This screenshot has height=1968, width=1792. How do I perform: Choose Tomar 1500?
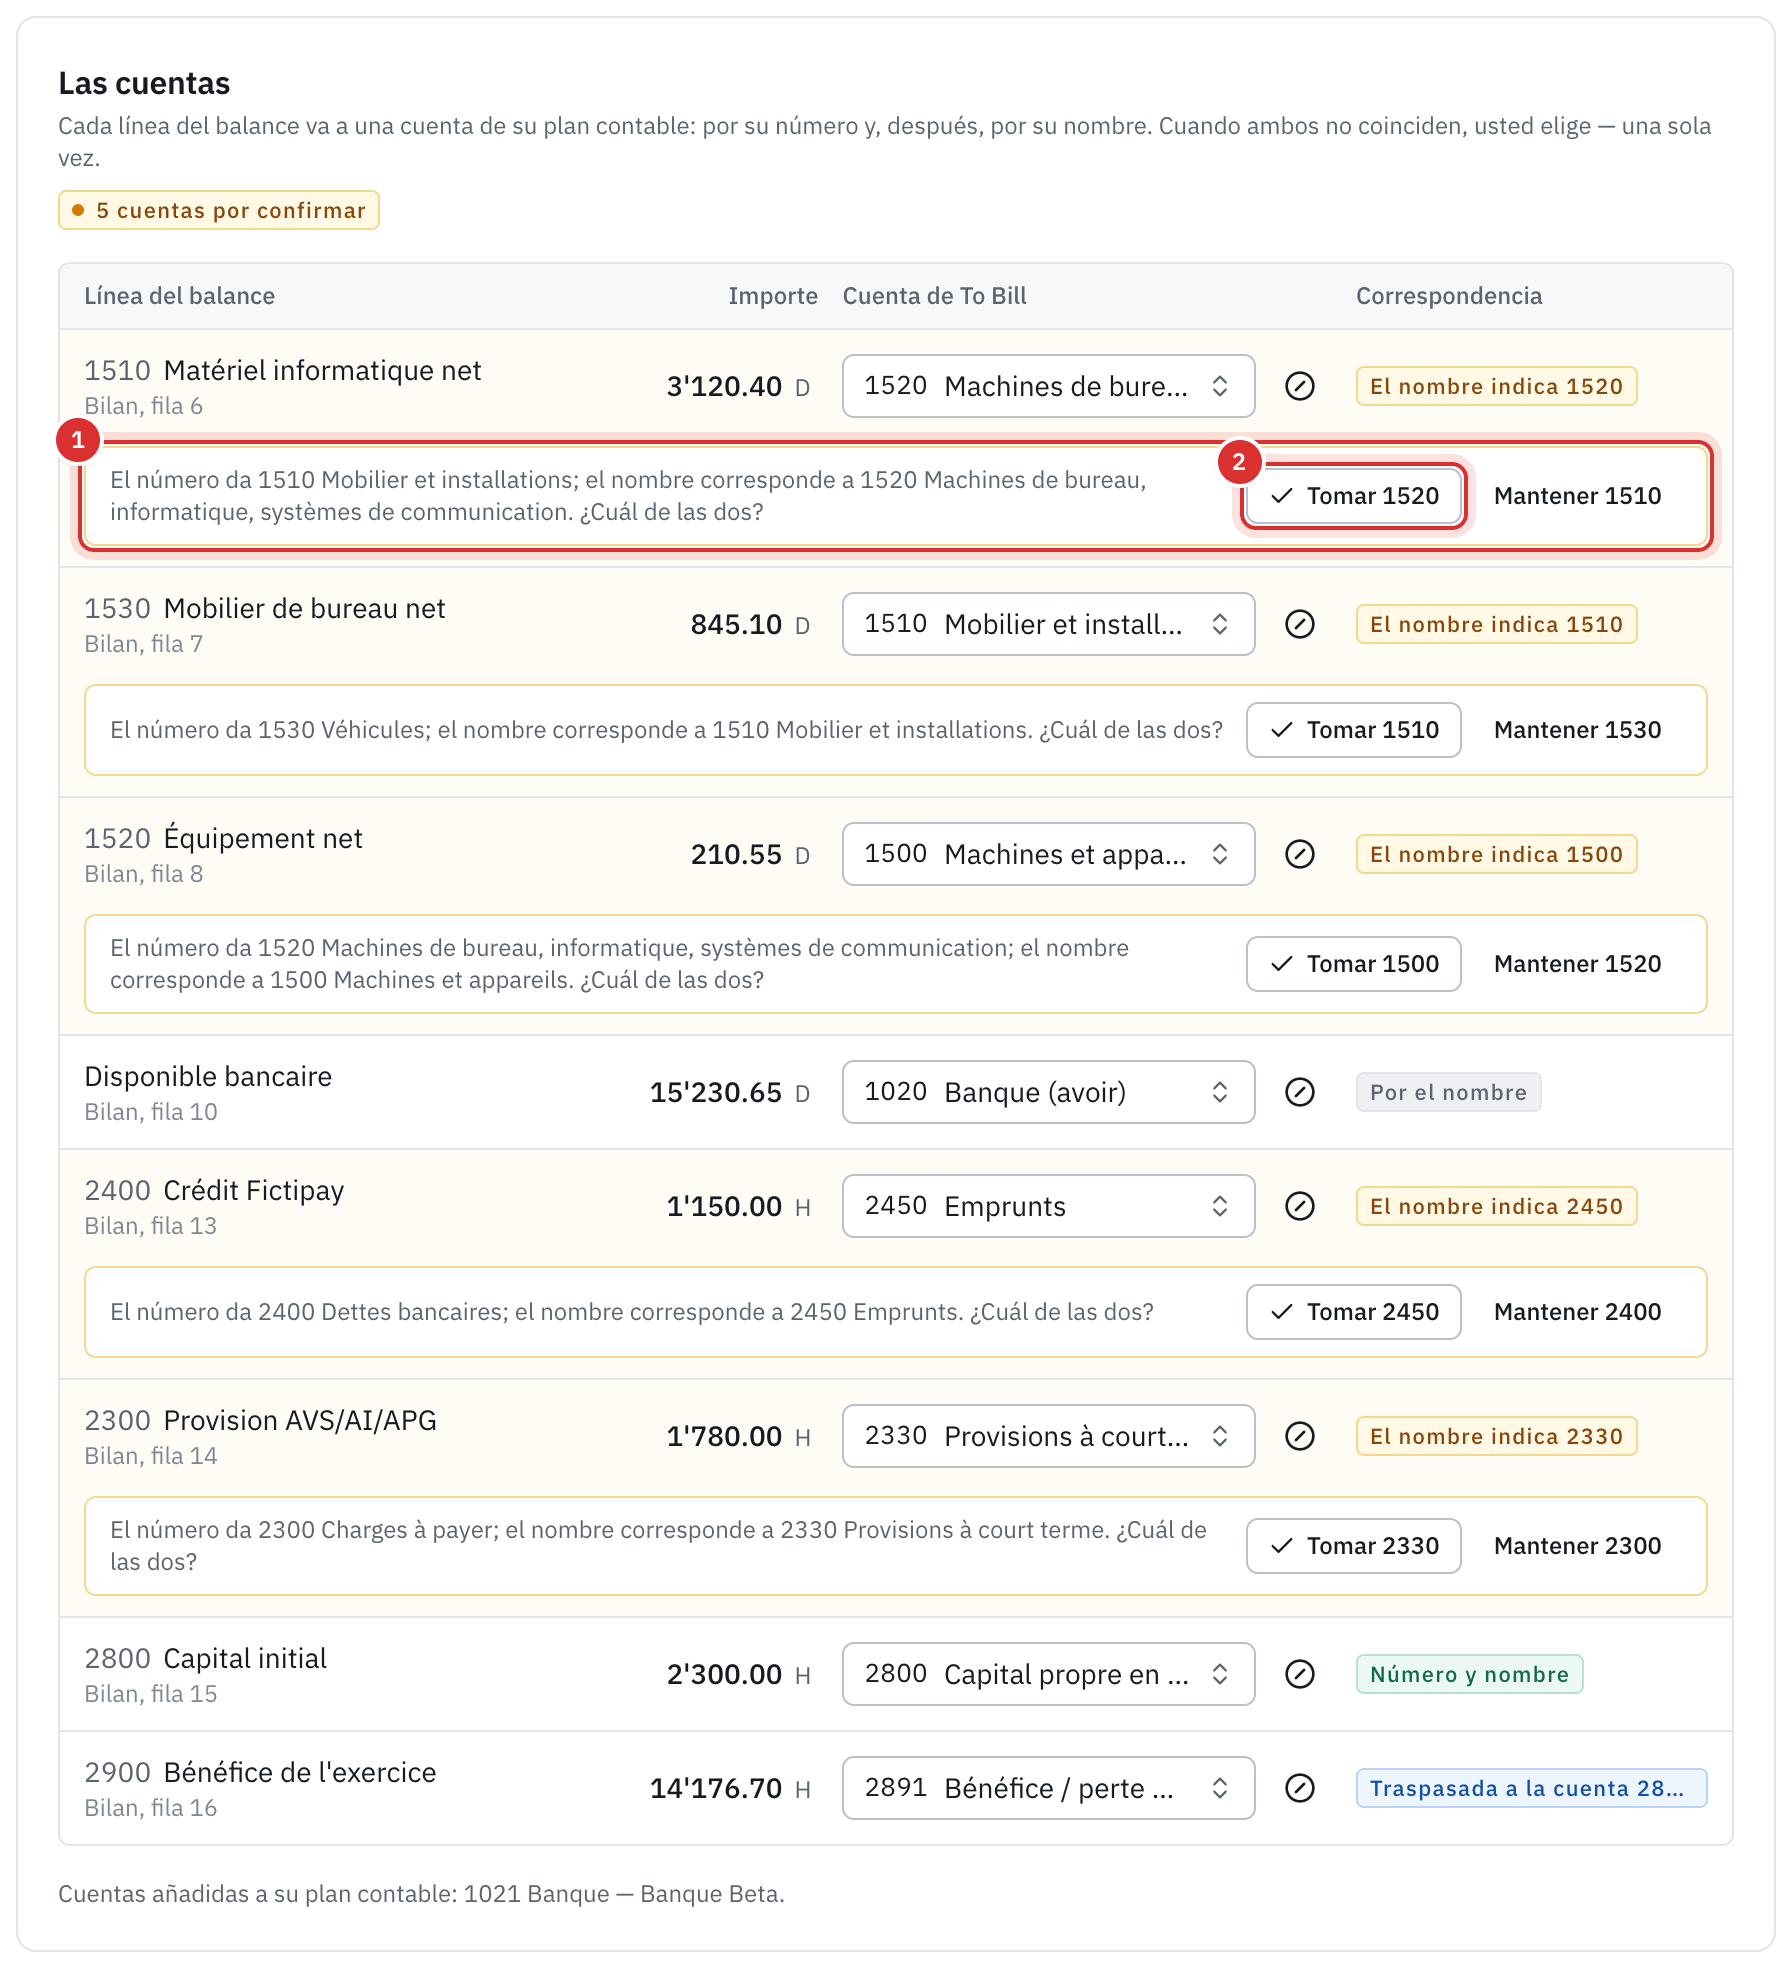click(1354, 964)
